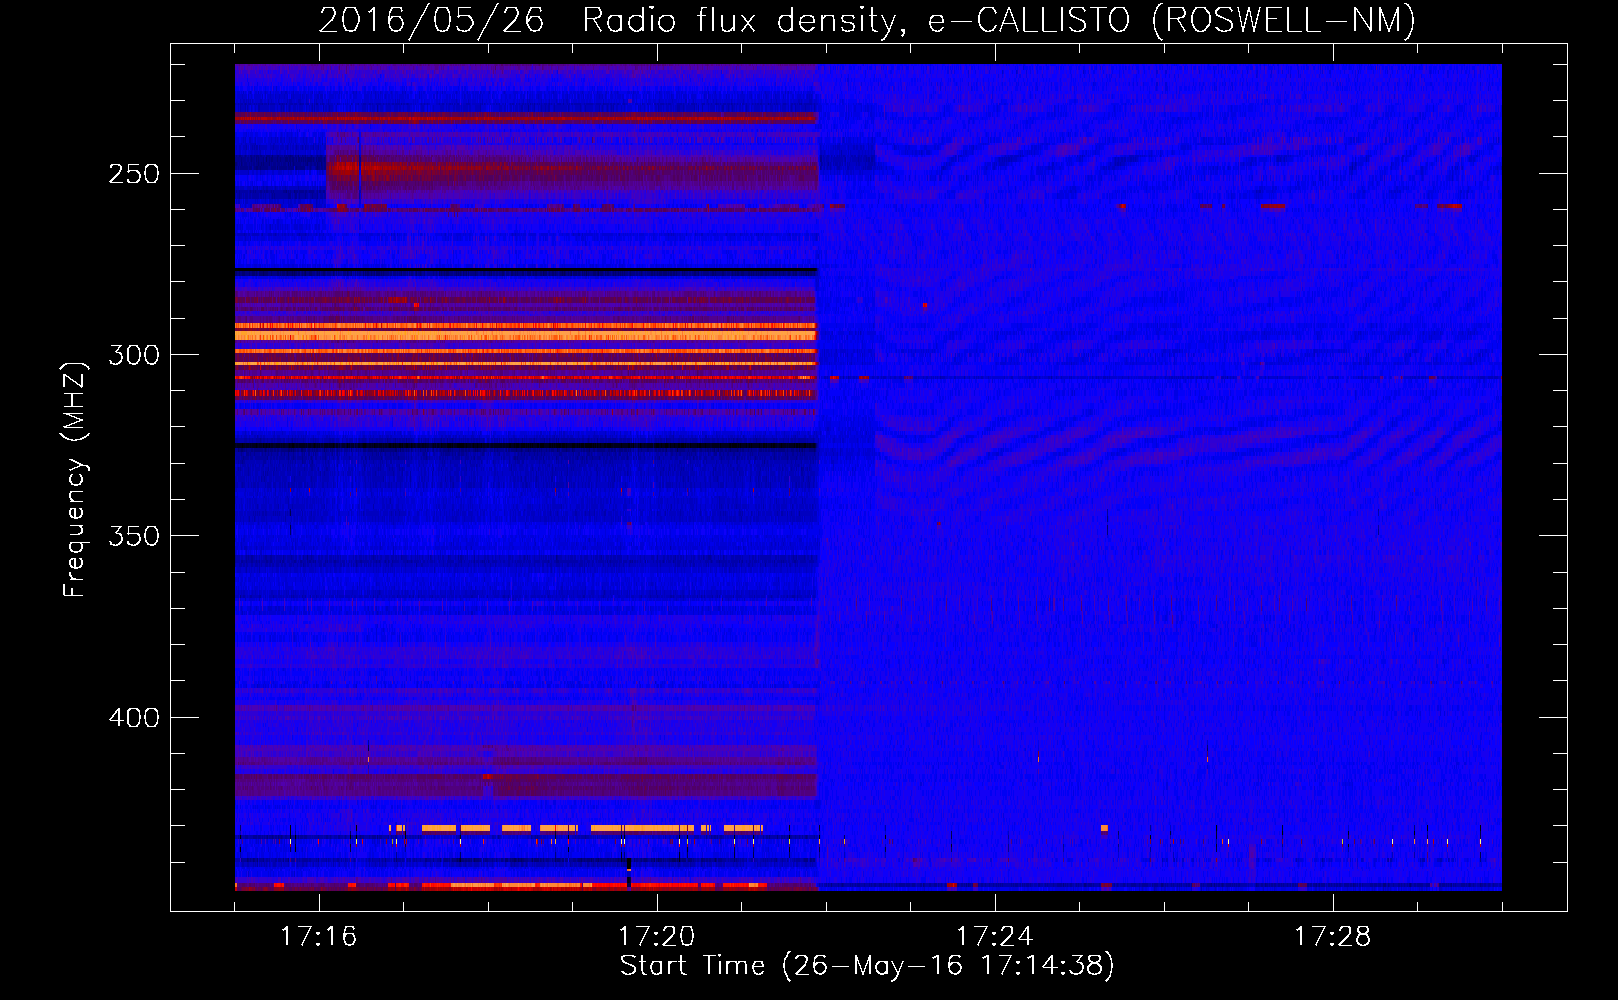Image resolution: width=1618 pixels, height=1000 pixels.
Task: Click the 'Radio flux density' title text
Action: pyautogui.click(x=744, y=20)
